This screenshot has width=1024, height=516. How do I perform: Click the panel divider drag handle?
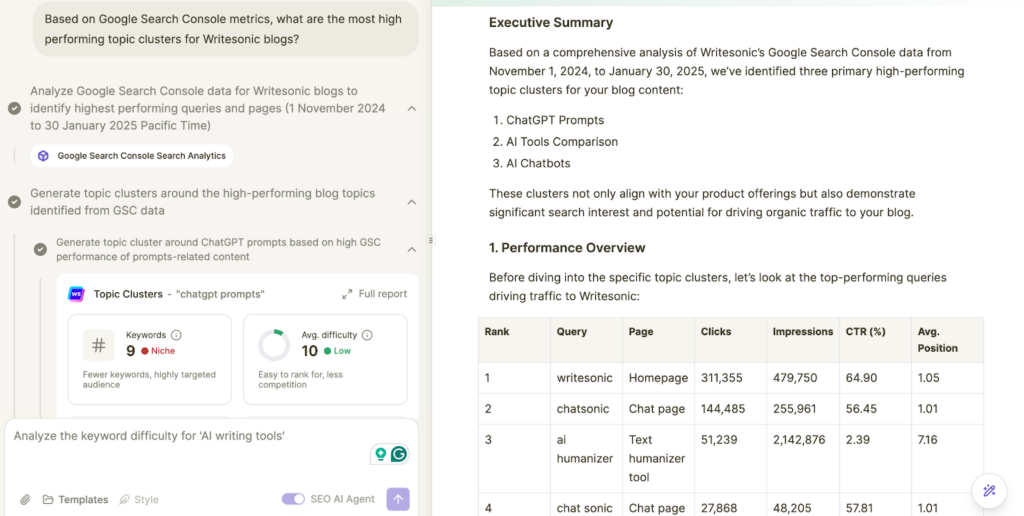tap(431, 240)
